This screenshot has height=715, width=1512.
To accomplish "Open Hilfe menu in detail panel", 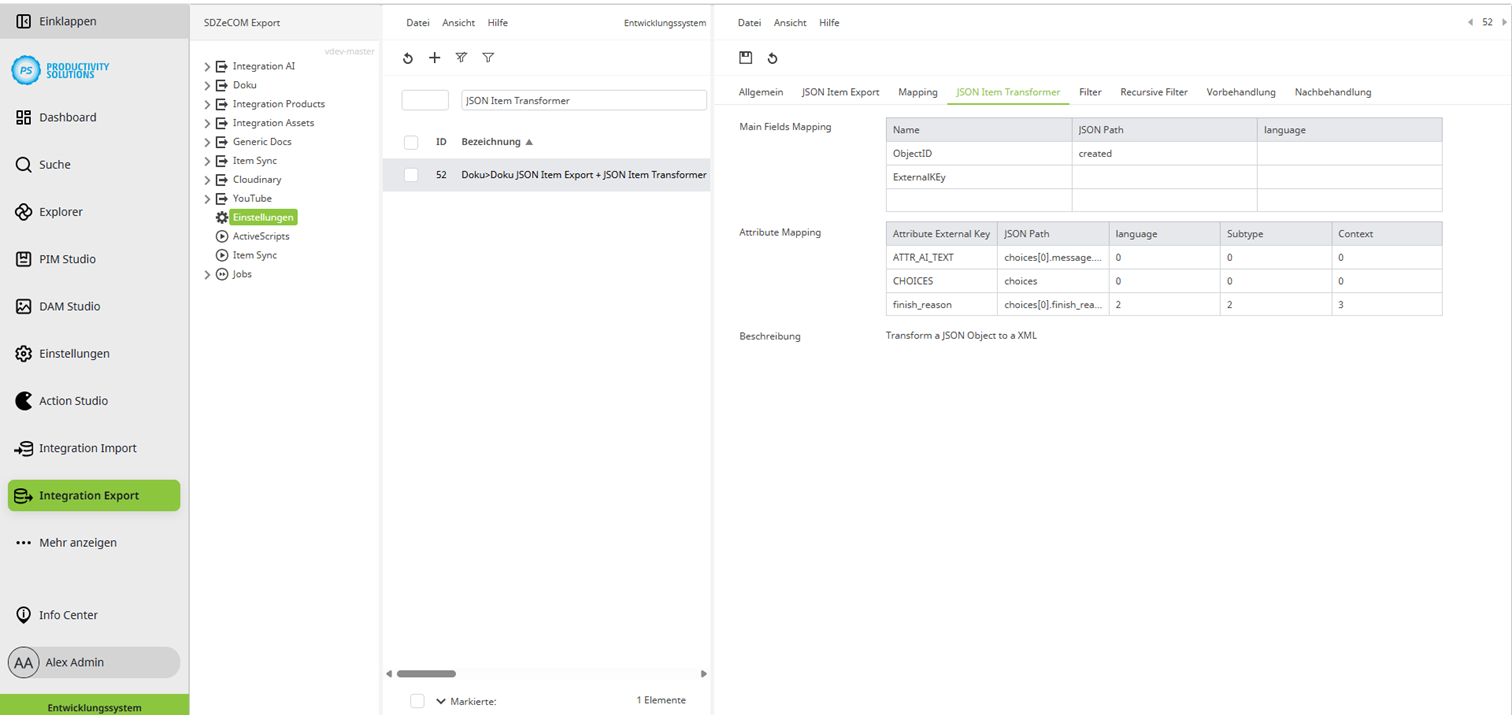I will [x=829, y=23].
